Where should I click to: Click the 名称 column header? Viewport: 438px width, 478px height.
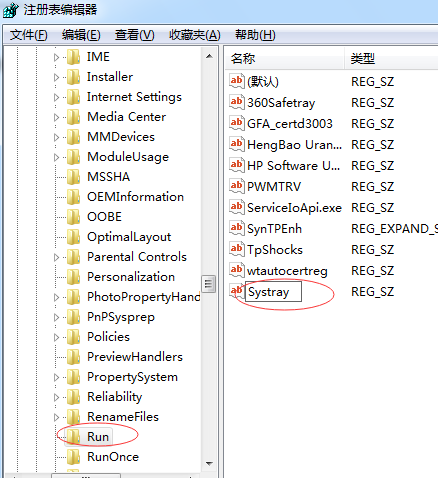285,59
